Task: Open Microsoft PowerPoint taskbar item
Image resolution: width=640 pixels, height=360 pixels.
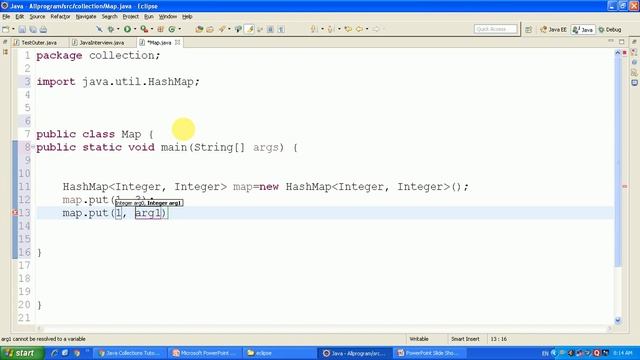Action: point(205,353)
